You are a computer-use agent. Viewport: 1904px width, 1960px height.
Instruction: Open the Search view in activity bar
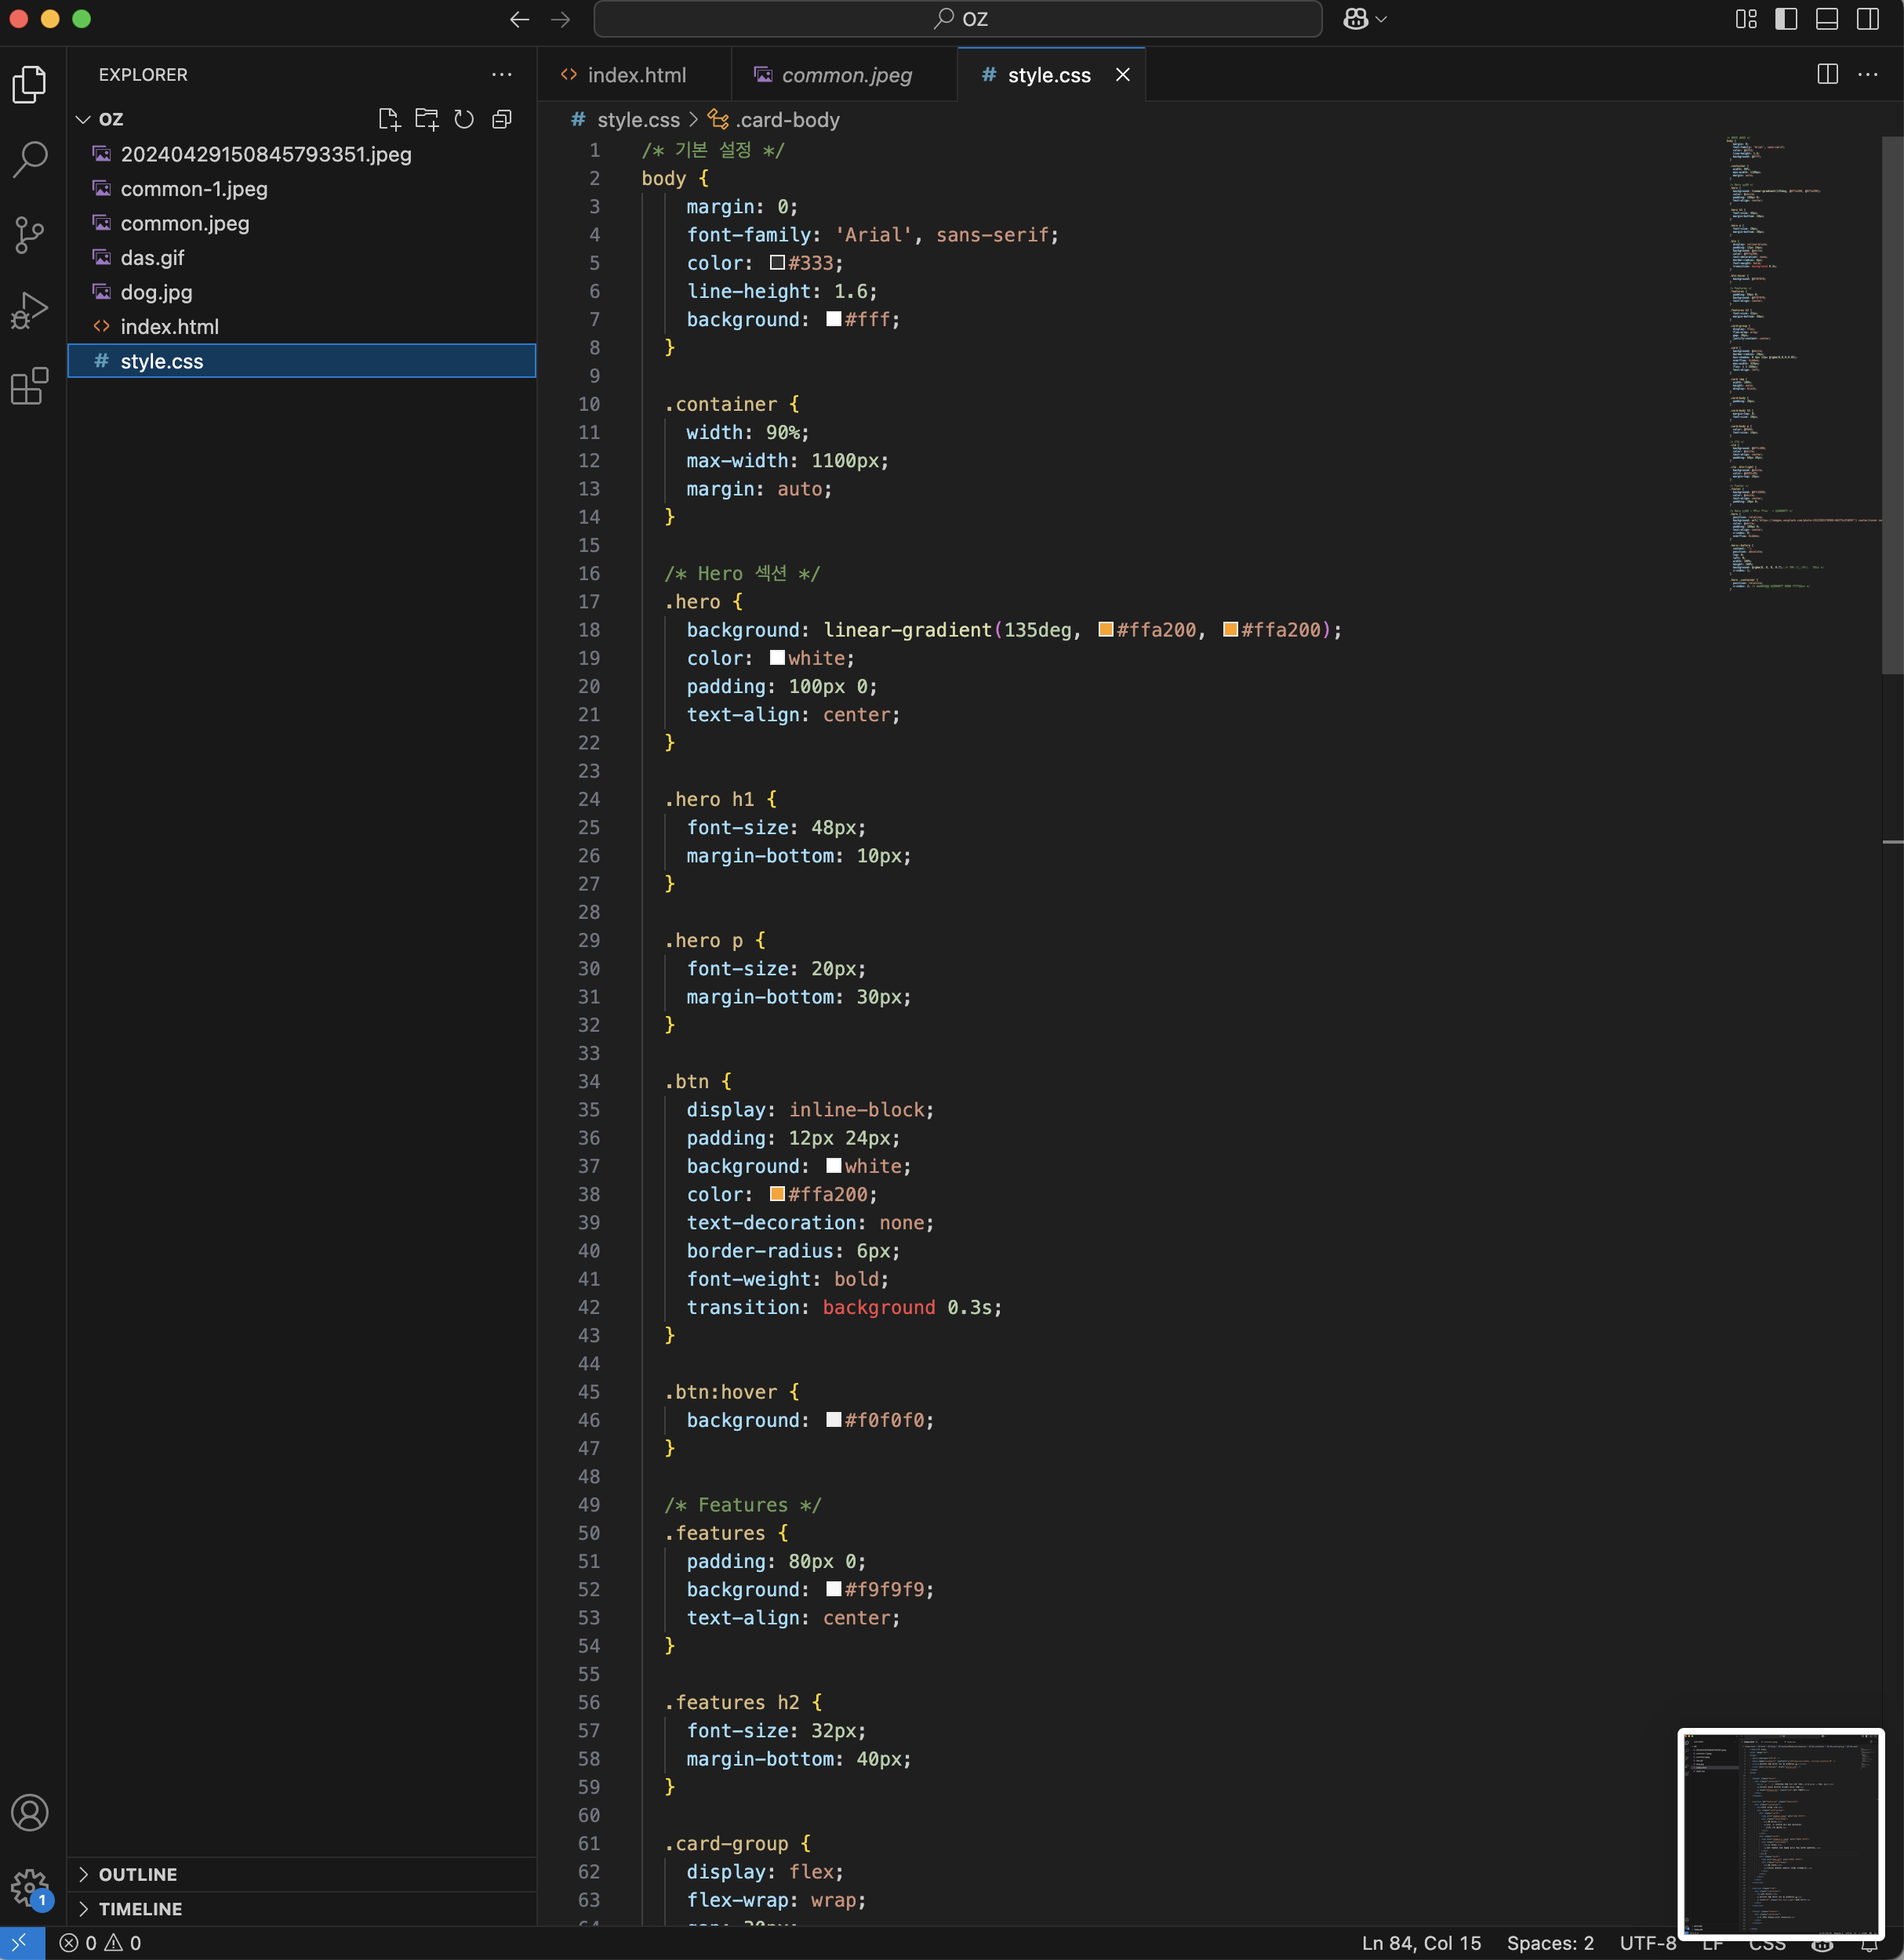click(29, 159)
